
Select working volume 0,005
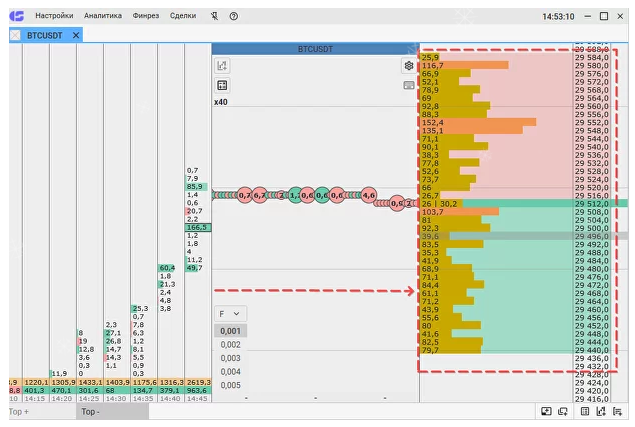coord(230,385)
